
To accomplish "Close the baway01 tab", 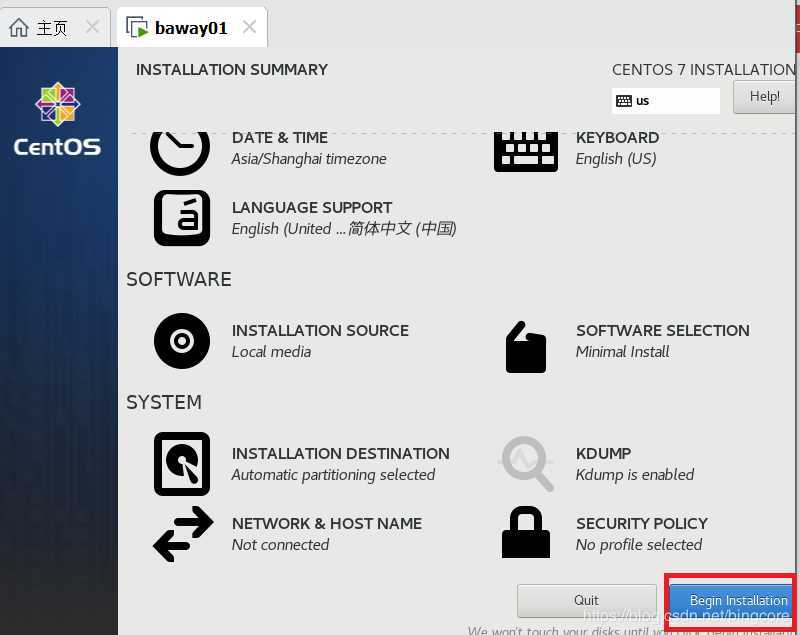I will tap(249, 27).
